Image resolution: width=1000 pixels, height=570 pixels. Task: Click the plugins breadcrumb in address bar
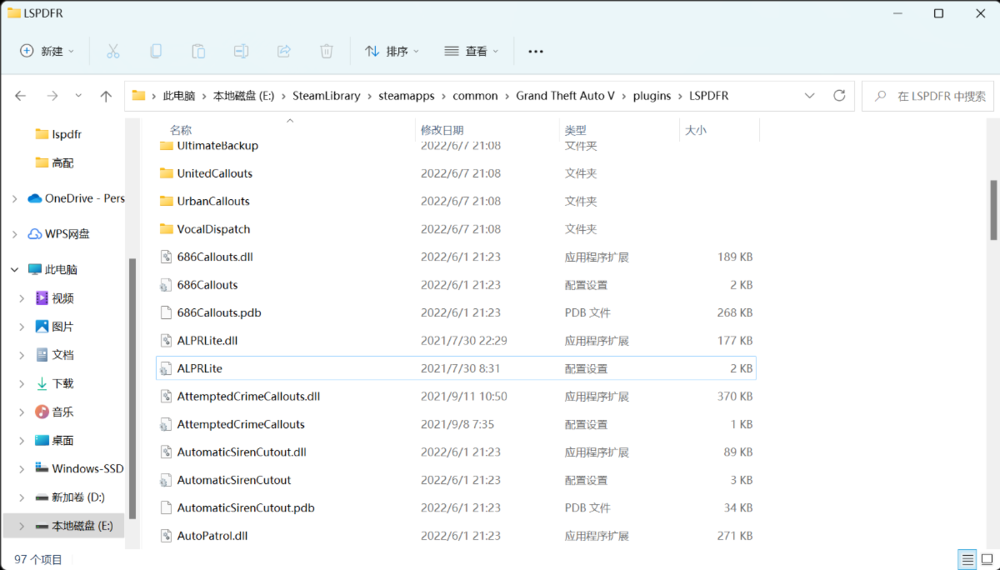[652, 96]
